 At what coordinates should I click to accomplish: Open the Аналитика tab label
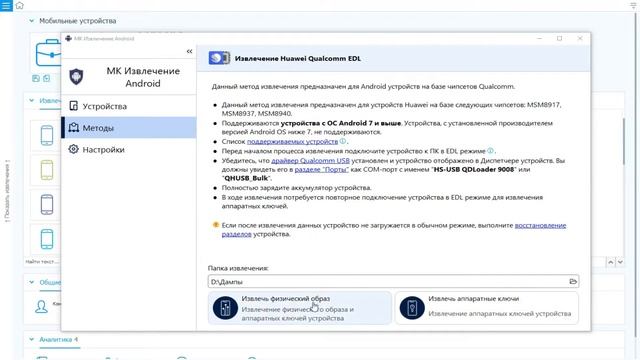pyautogui.click(x=58, y=339)
